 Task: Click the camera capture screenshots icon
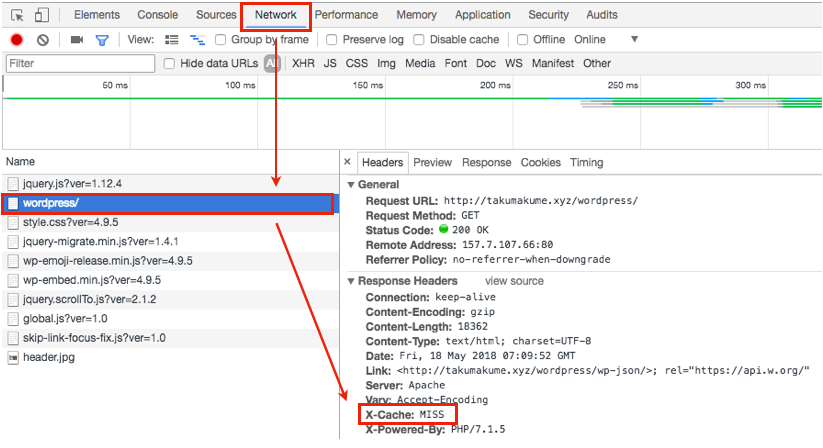77,40
